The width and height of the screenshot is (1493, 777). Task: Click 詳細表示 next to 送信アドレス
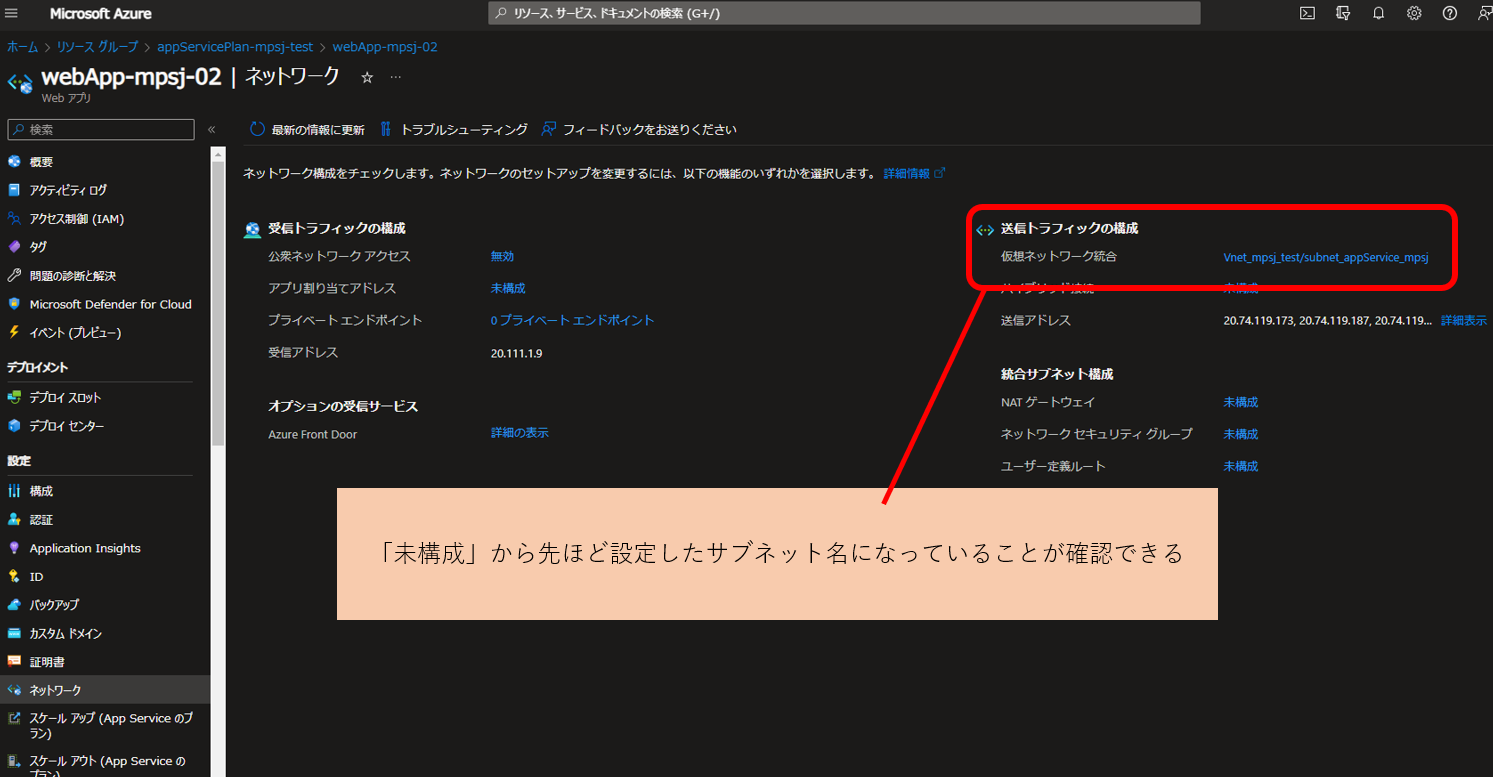pyautogui.click(x=1463, y=321)
